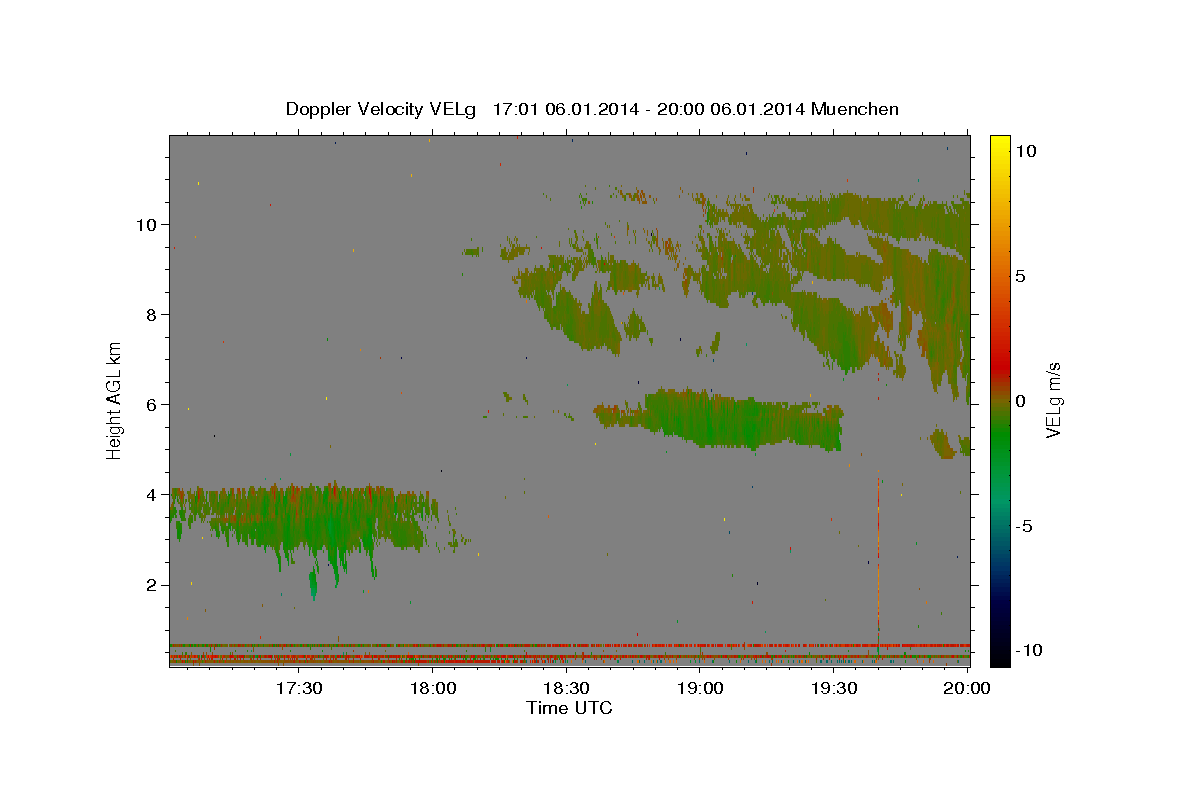Click the 18:30 time tick label
The height and width of the screenshot is (800, 1200).
566,688
